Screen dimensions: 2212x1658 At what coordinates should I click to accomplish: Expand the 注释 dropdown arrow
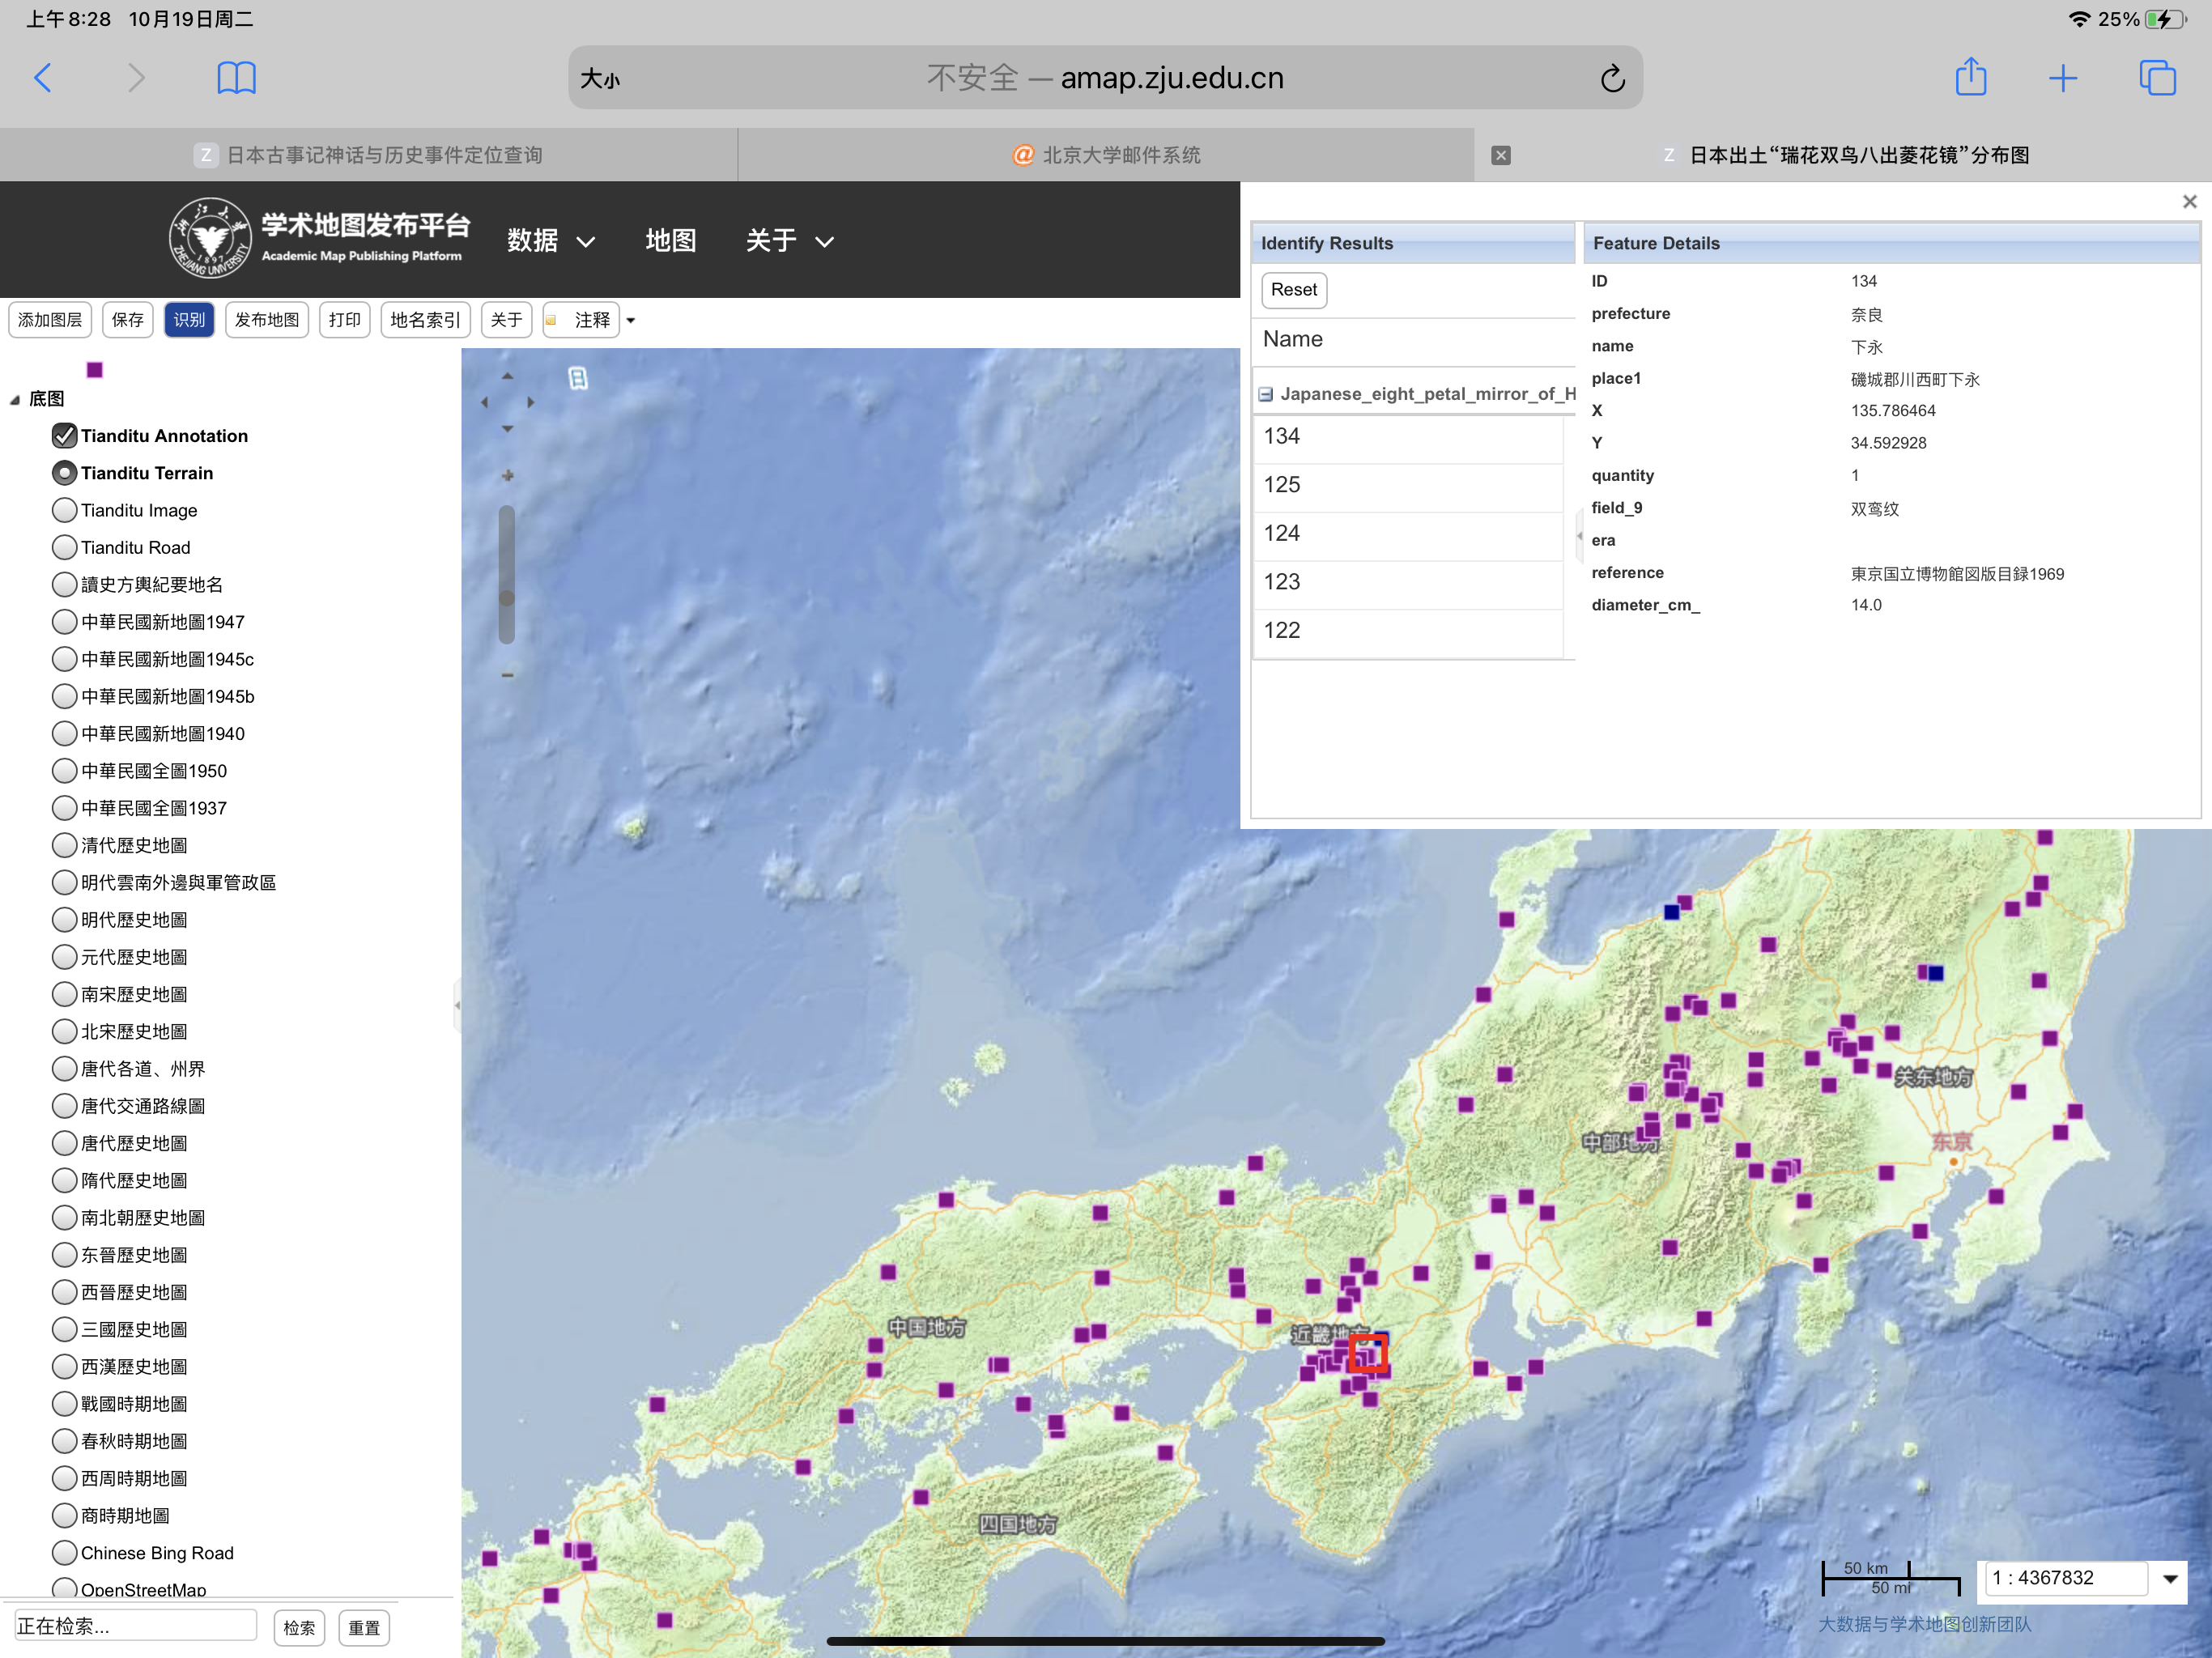[631, 320]
